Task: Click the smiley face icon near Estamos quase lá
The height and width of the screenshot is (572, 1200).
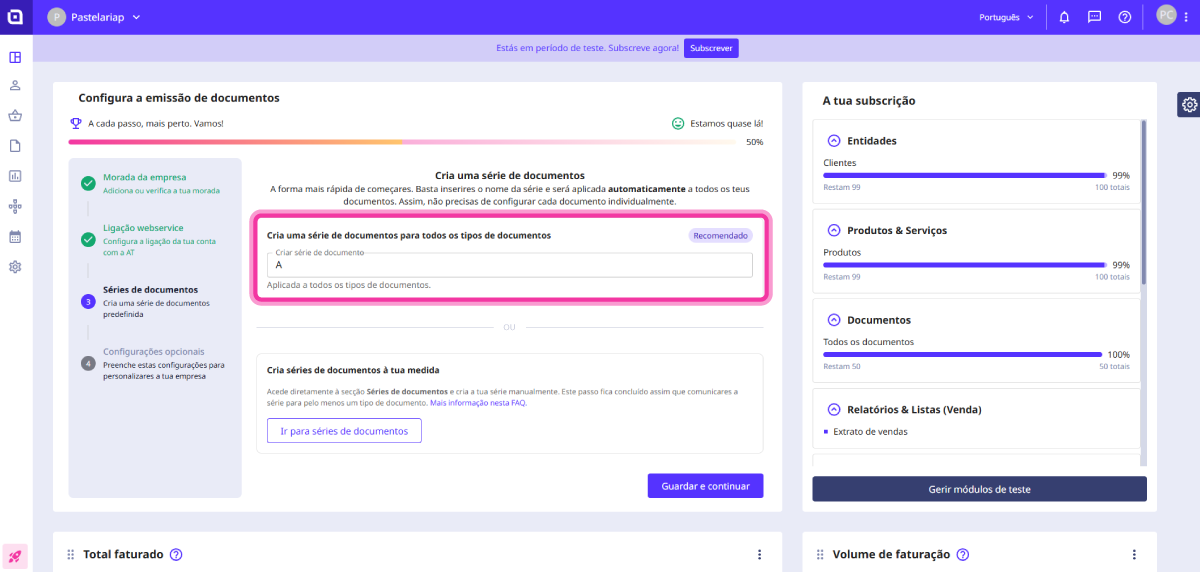Action: (x=678, y=124)
